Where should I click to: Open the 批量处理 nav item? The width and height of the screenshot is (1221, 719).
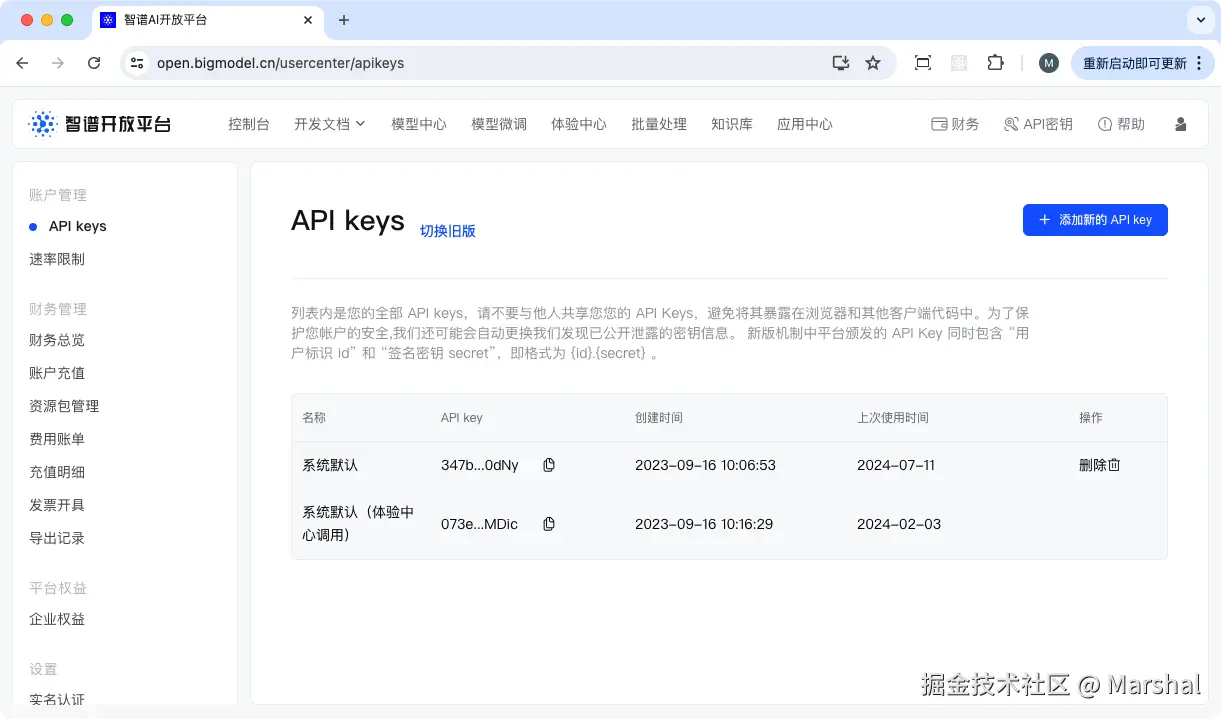point(659,124)
